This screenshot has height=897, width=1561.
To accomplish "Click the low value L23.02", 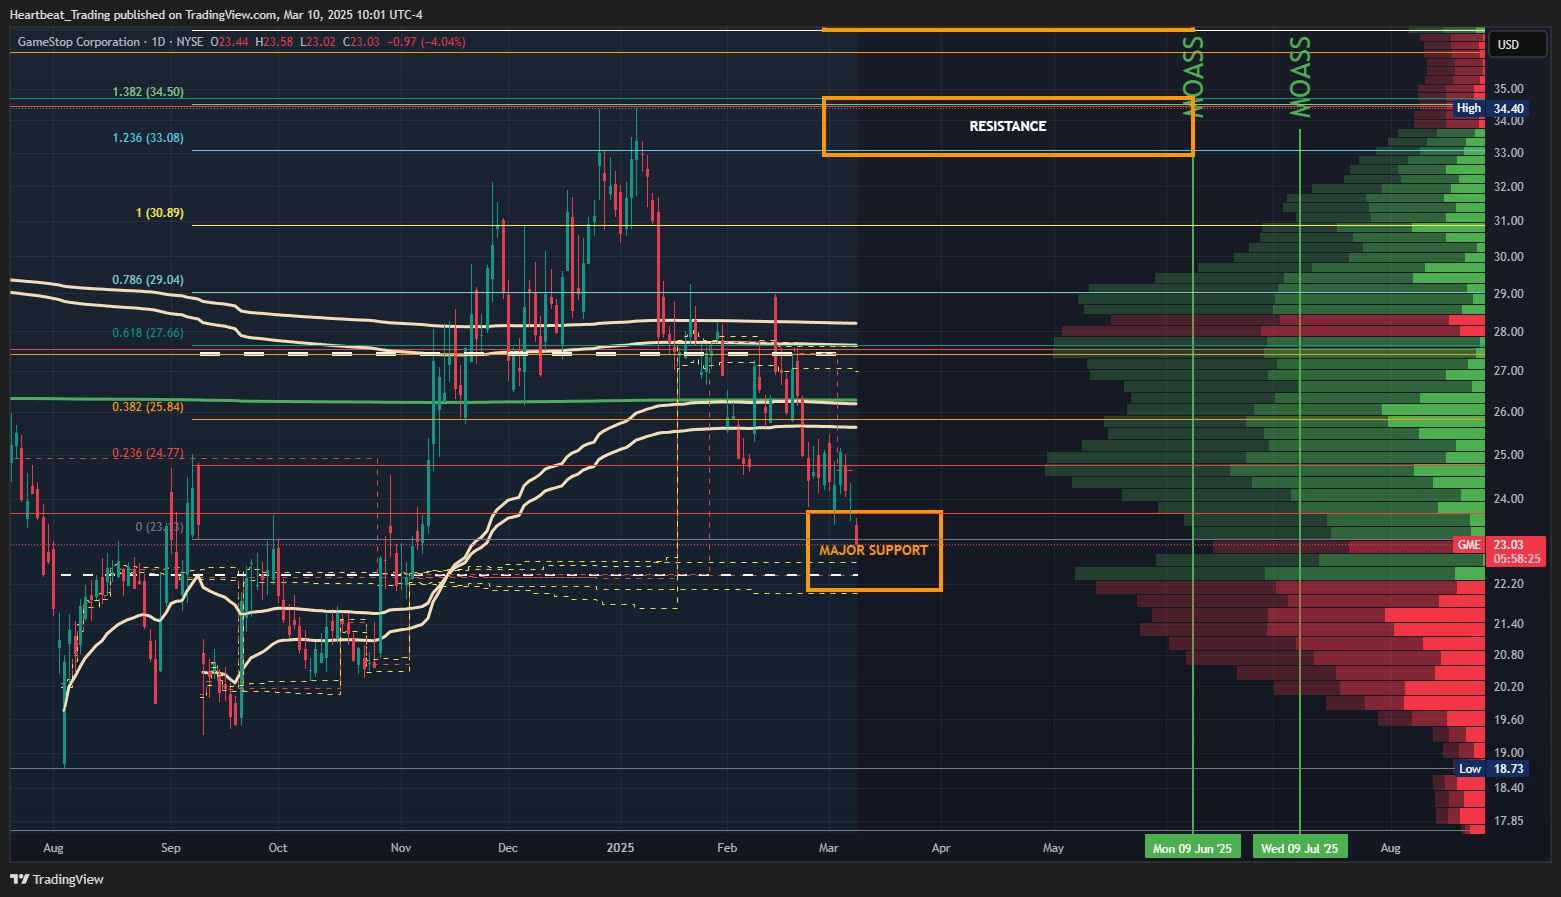I will [318, 42].
